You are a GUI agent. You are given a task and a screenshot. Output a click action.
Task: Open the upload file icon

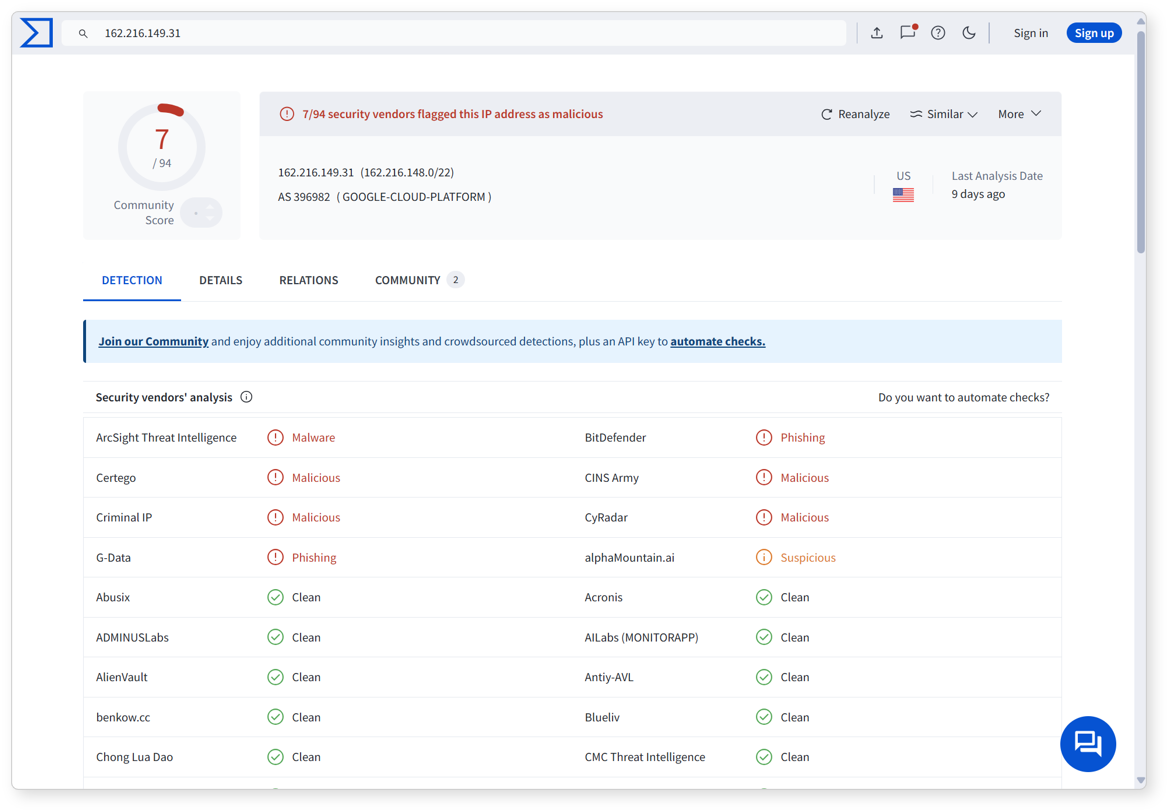877,33
